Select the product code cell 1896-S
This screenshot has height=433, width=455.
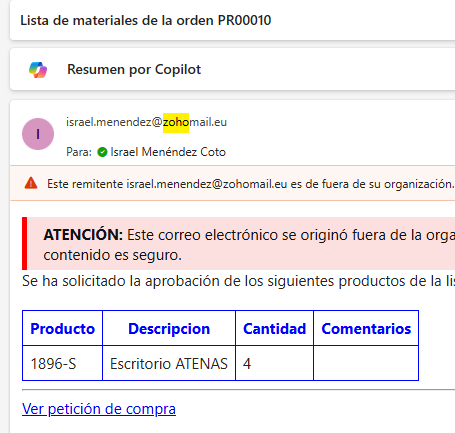63,363
